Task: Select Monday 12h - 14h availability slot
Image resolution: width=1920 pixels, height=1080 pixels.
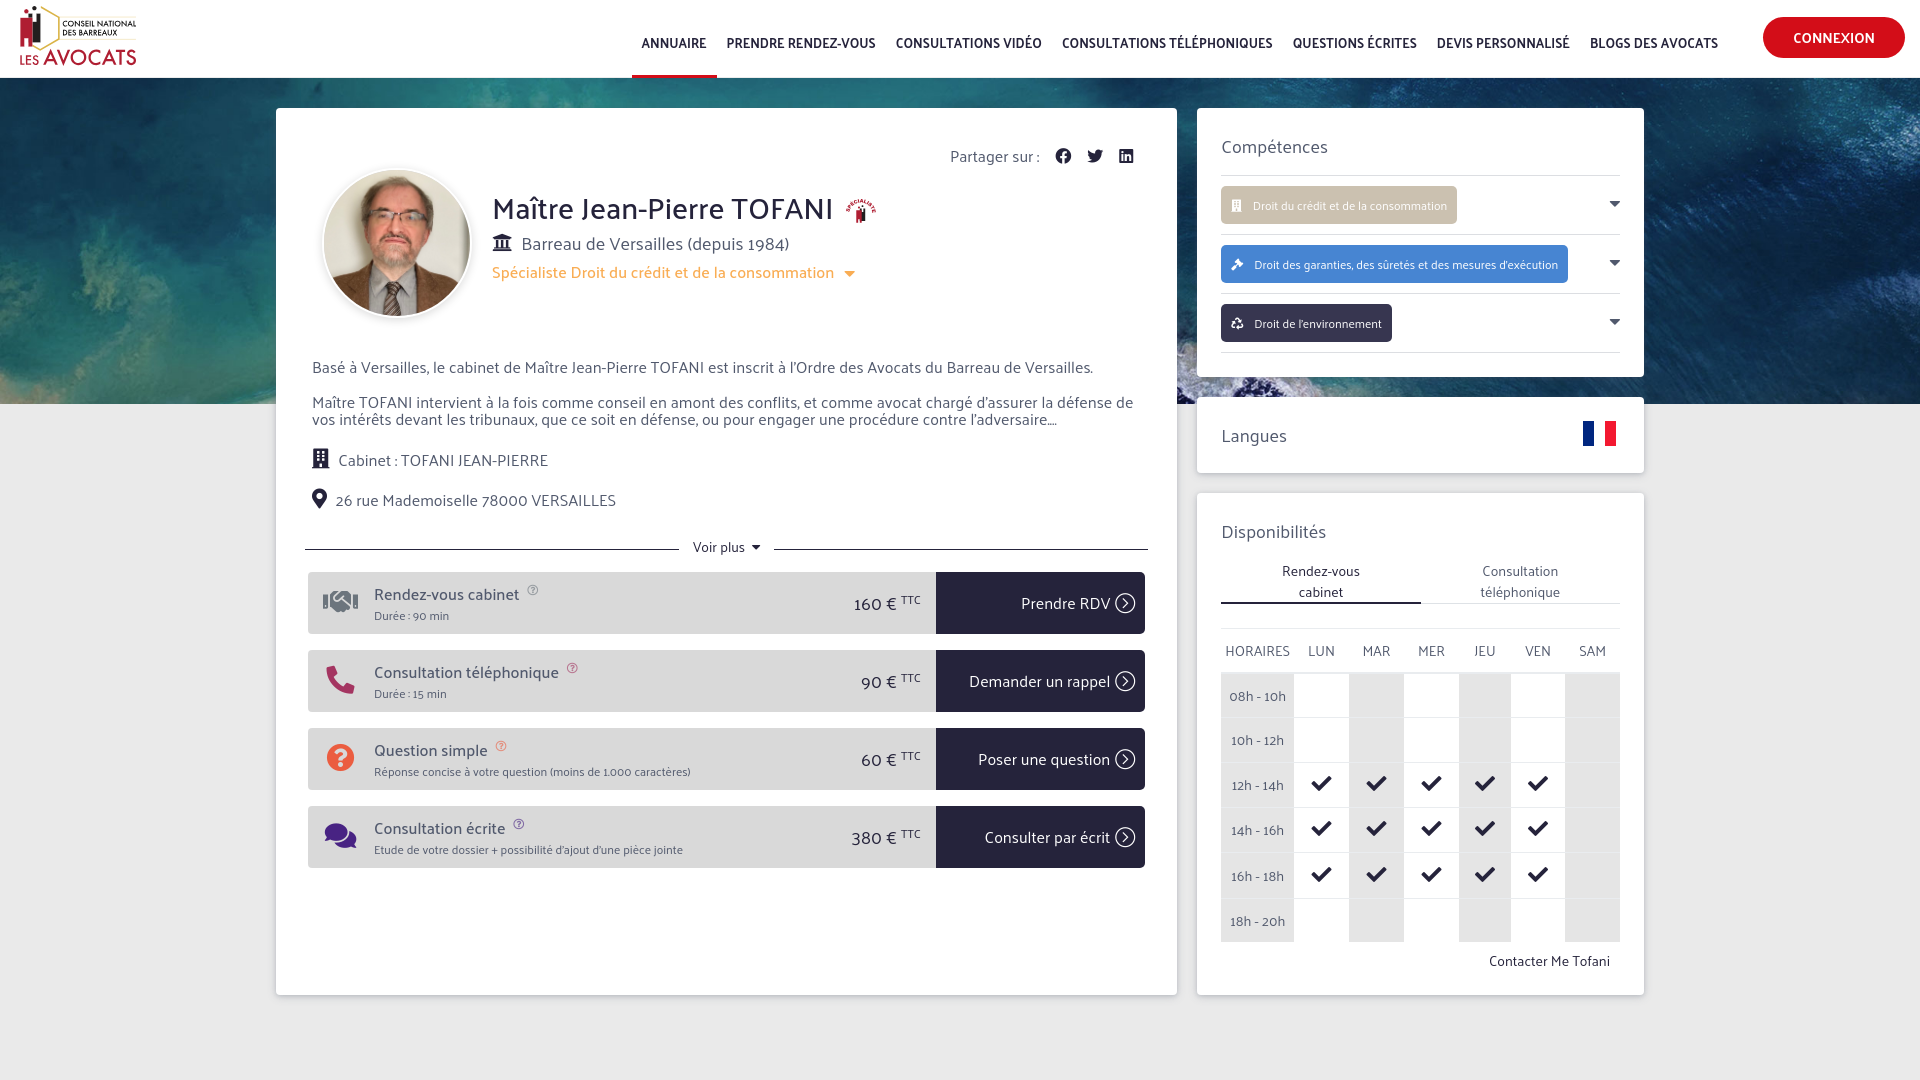Action: (x=1321, y=784)
